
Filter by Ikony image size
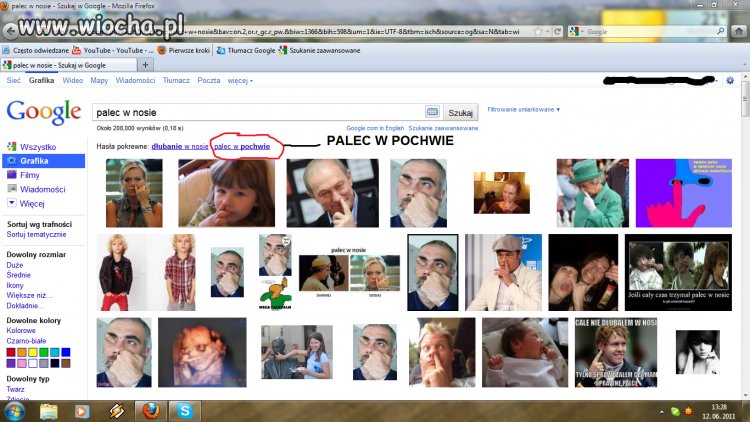15,286
